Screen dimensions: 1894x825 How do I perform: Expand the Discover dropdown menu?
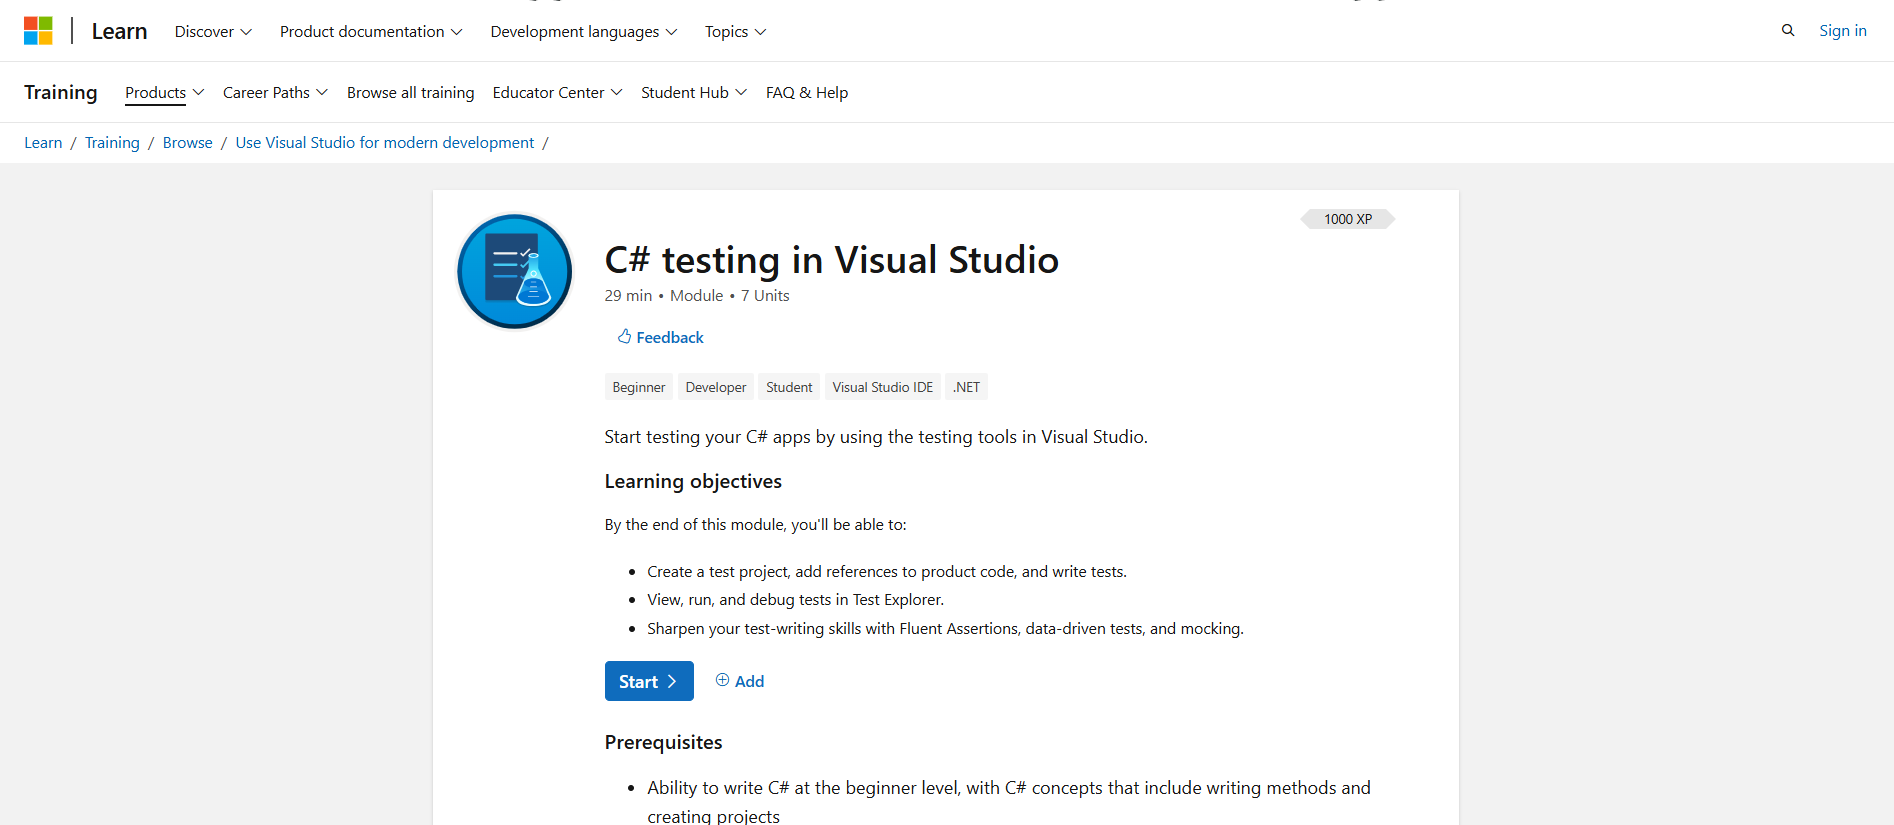point(213,32)
